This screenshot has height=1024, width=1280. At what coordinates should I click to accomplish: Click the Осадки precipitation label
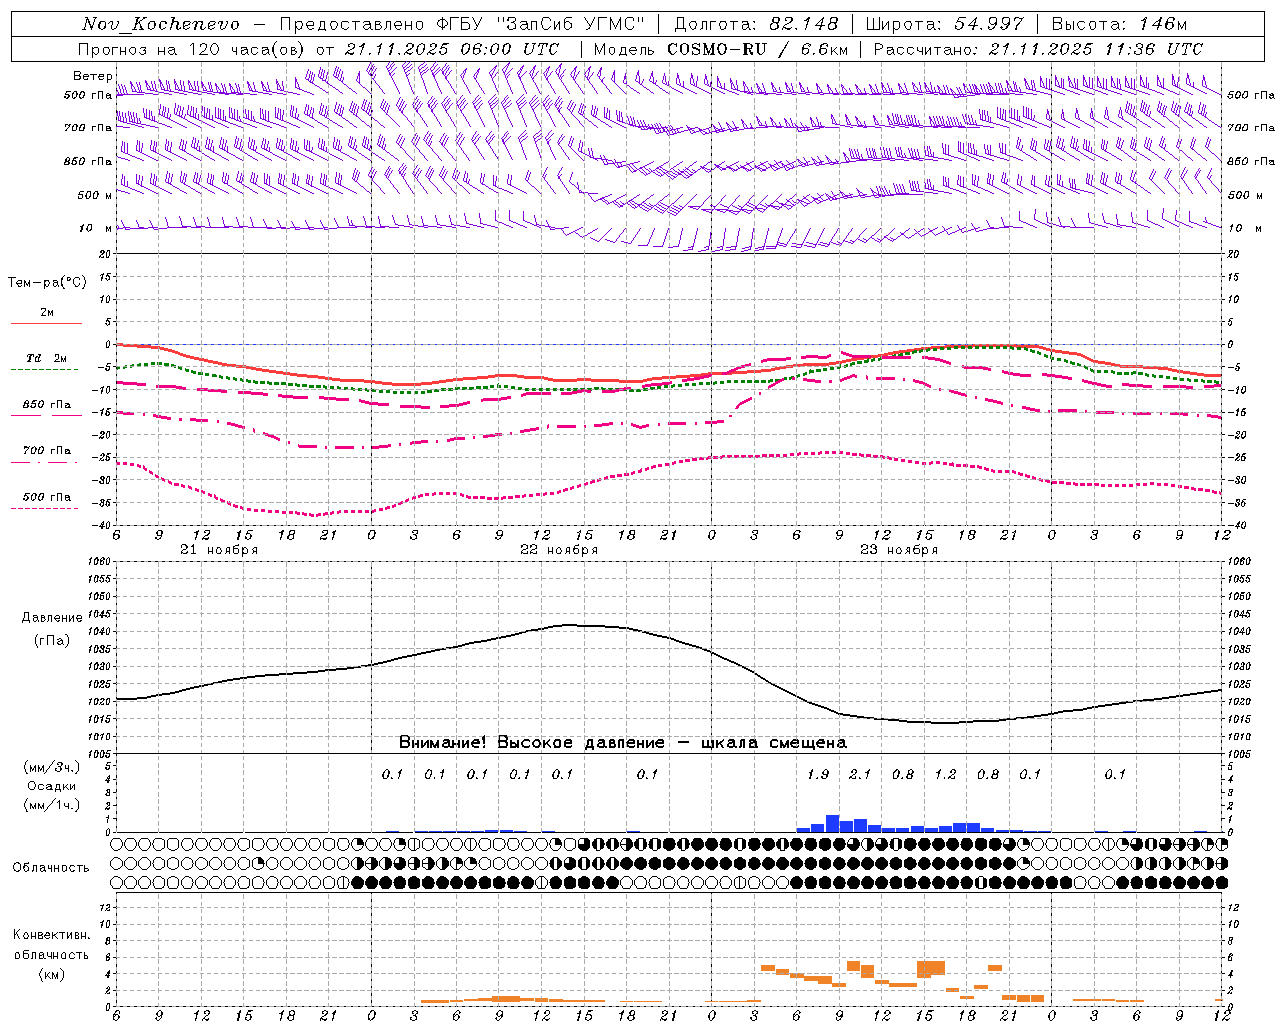[52, 786]
